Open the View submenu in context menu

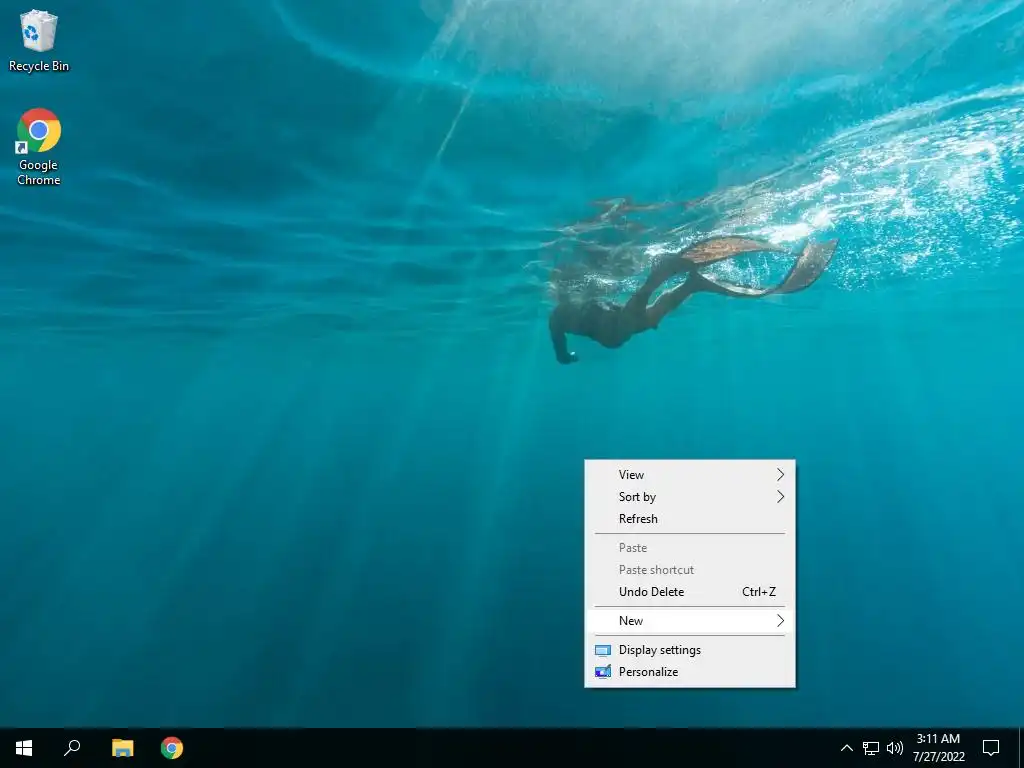tap(690, 475)
